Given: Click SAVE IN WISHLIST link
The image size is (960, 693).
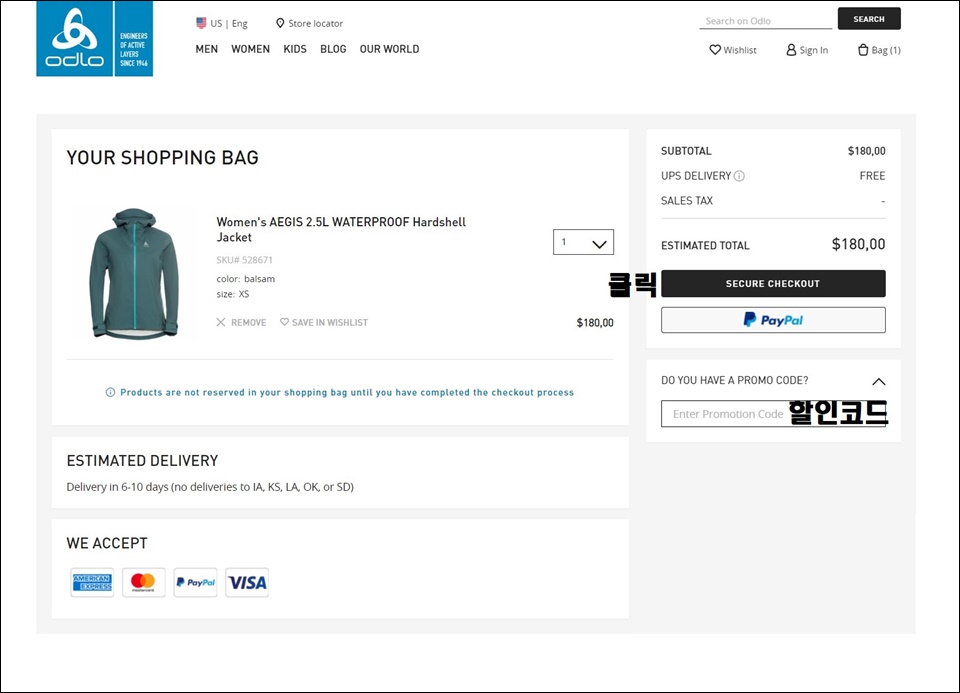Looking at the screenshot, I should pyautogui.click(x=324, y=323).
